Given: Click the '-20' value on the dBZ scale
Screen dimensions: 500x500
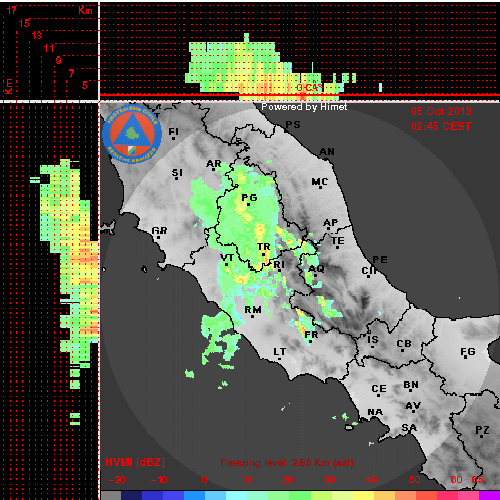Looking at the screenshot, I should coord(117,480).
